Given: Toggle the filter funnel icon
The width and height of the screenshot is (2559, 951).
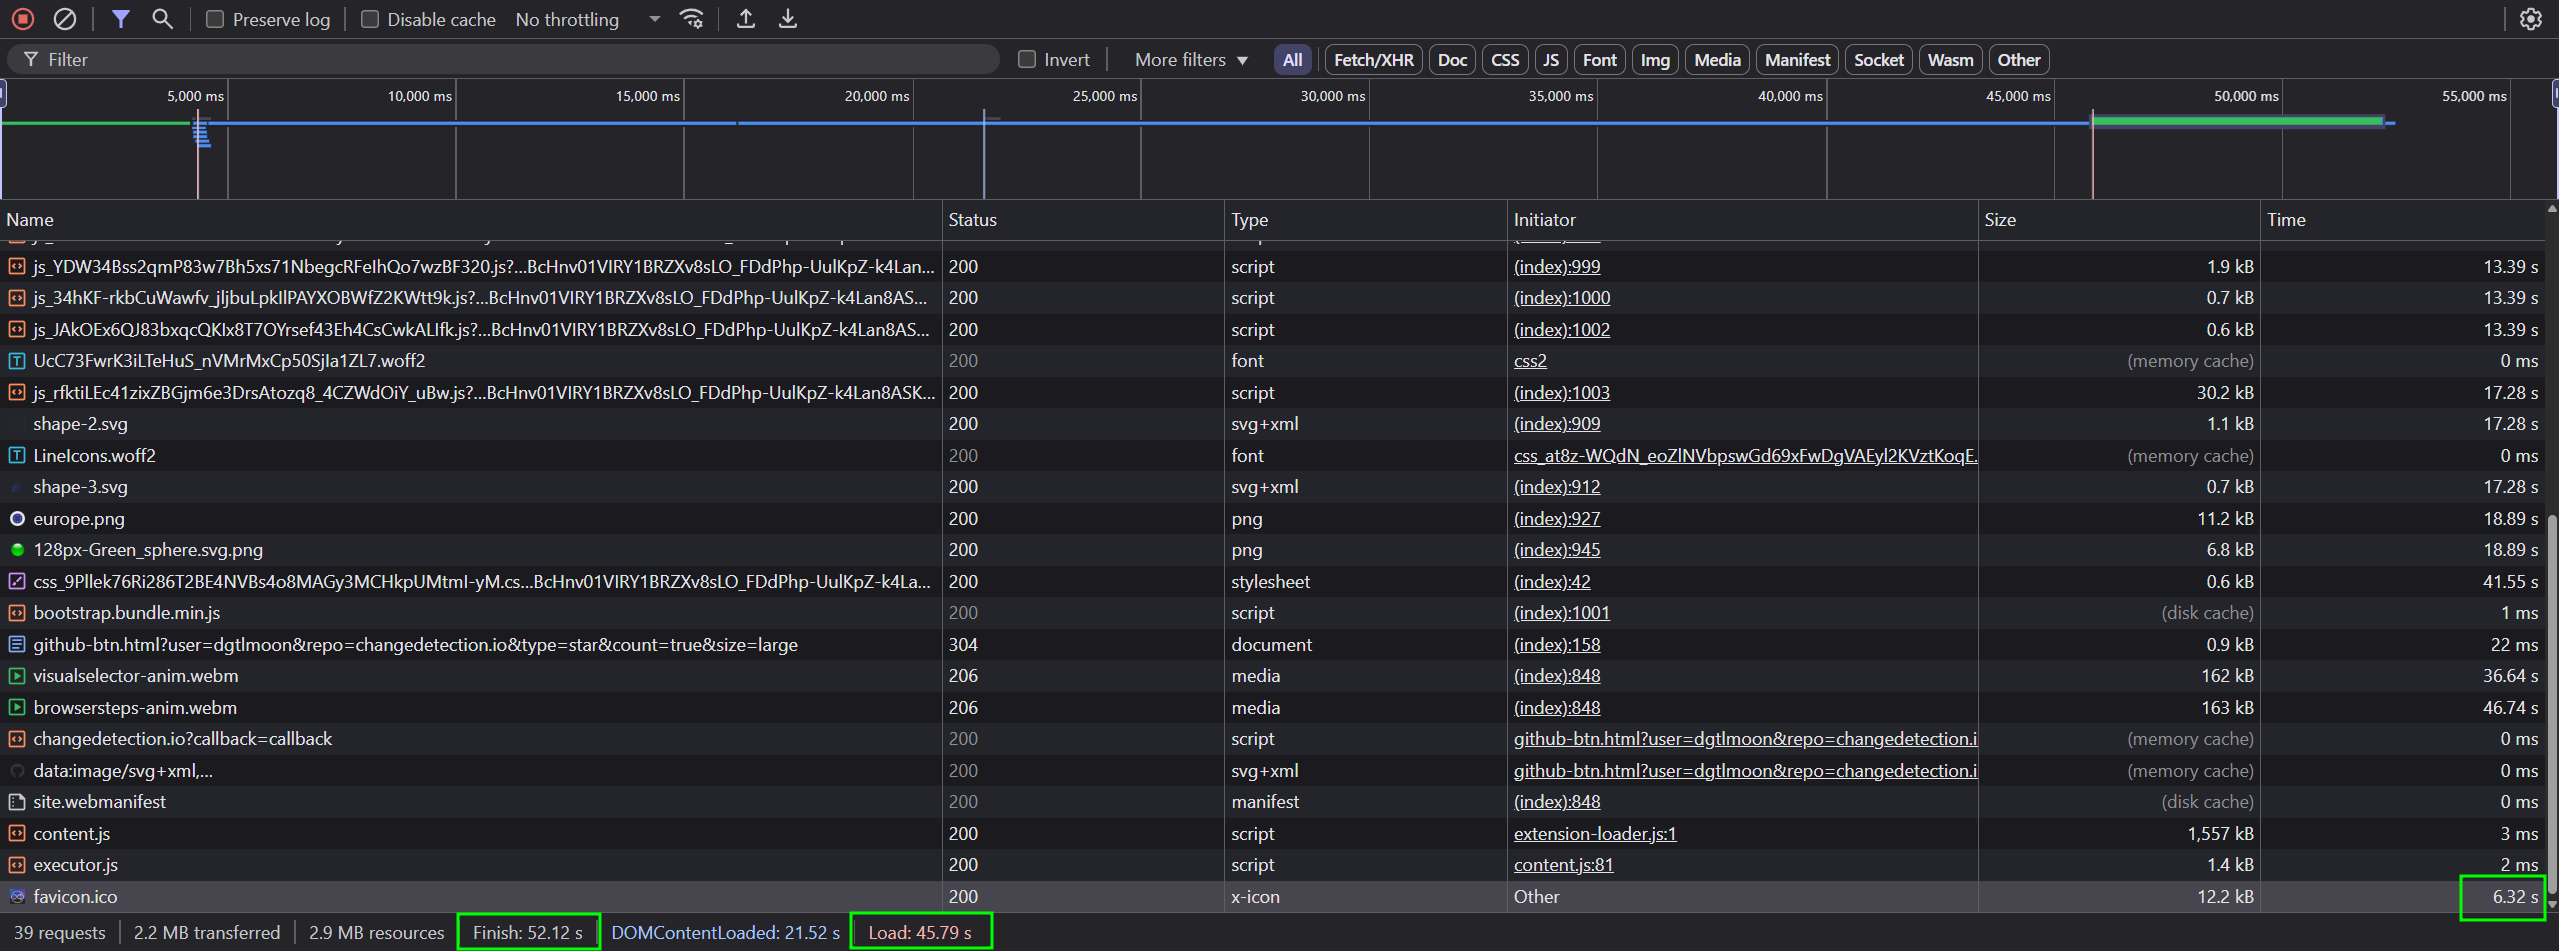Looking at the screenshot, I should 120,19.
